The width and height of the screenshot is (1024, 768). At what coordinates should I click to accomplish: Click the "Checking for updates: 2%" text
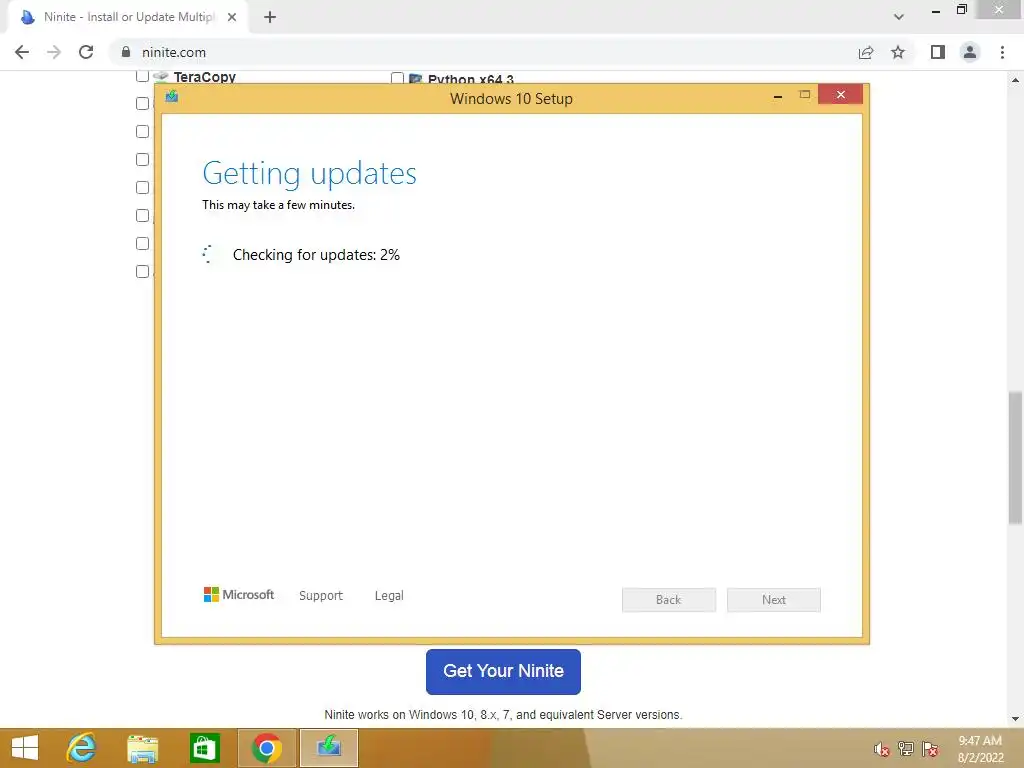[316, 255]
